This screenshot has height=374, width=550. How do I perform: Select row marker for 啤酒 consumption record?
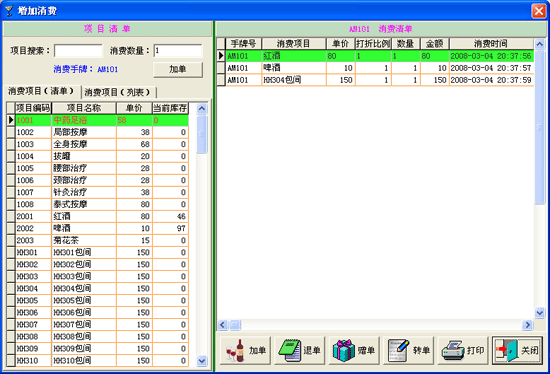click(221, 68)
